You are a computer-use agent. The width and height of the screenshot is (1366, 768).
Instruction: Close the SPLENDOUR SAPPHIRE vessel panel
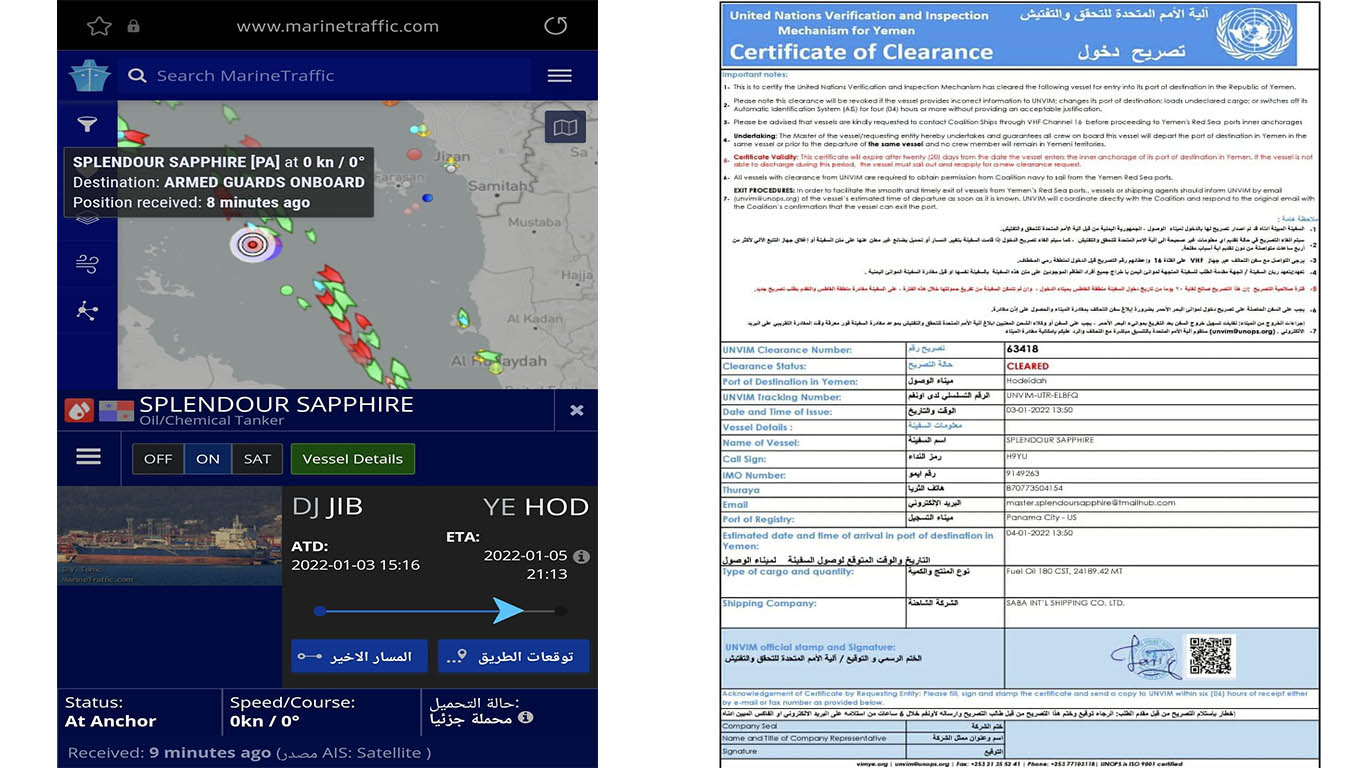click(x=577, y=410)
